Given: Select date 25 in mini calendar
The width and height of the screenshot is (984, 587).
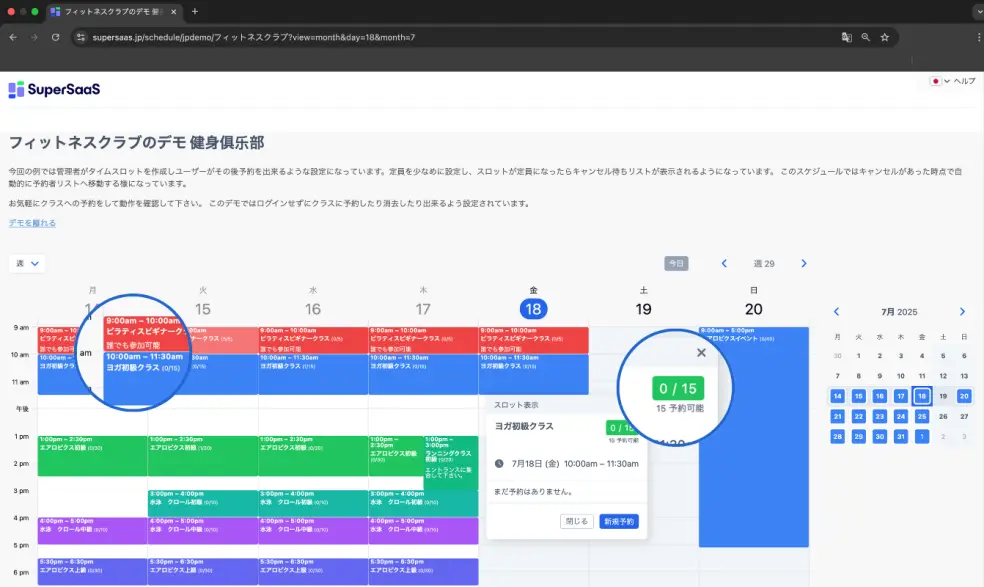Looking at the screenshot, I should pos(922,416).
